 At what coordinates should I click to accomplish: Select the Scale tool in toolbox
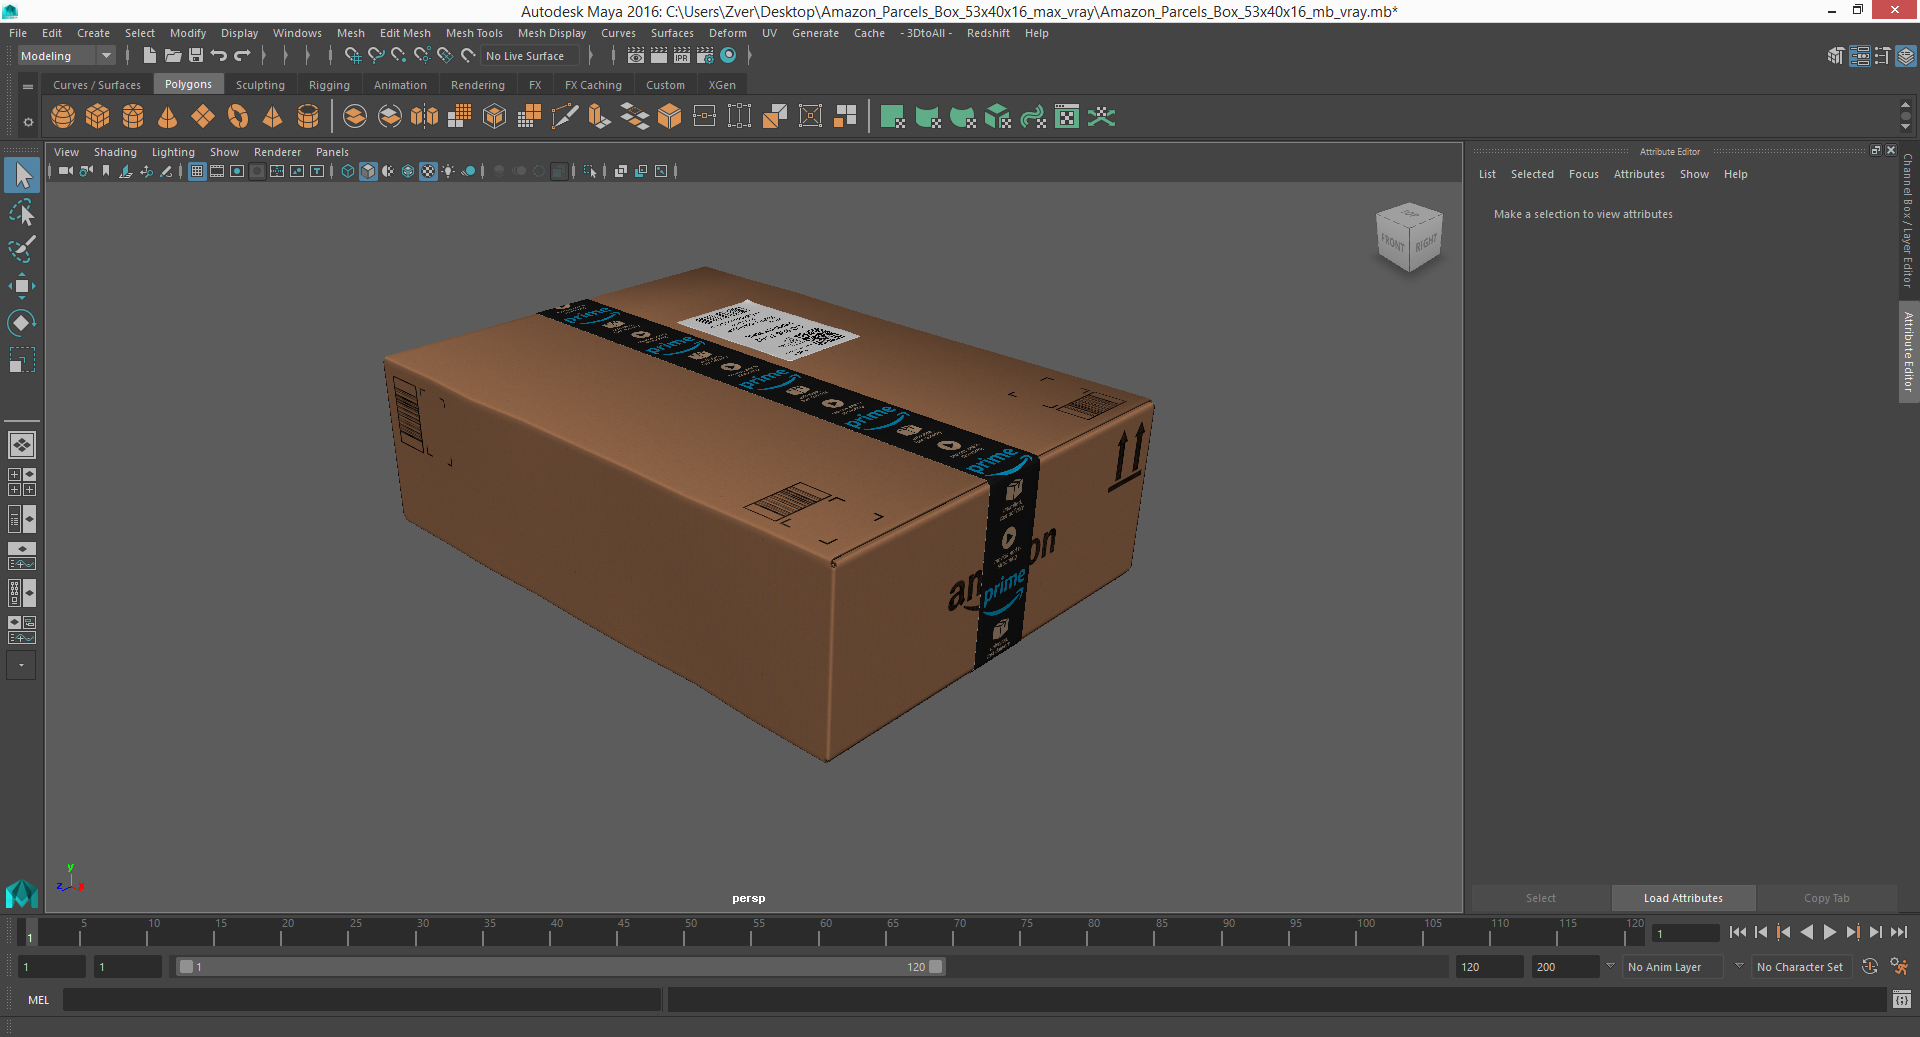pyautogui.click(x=22, y=359)
